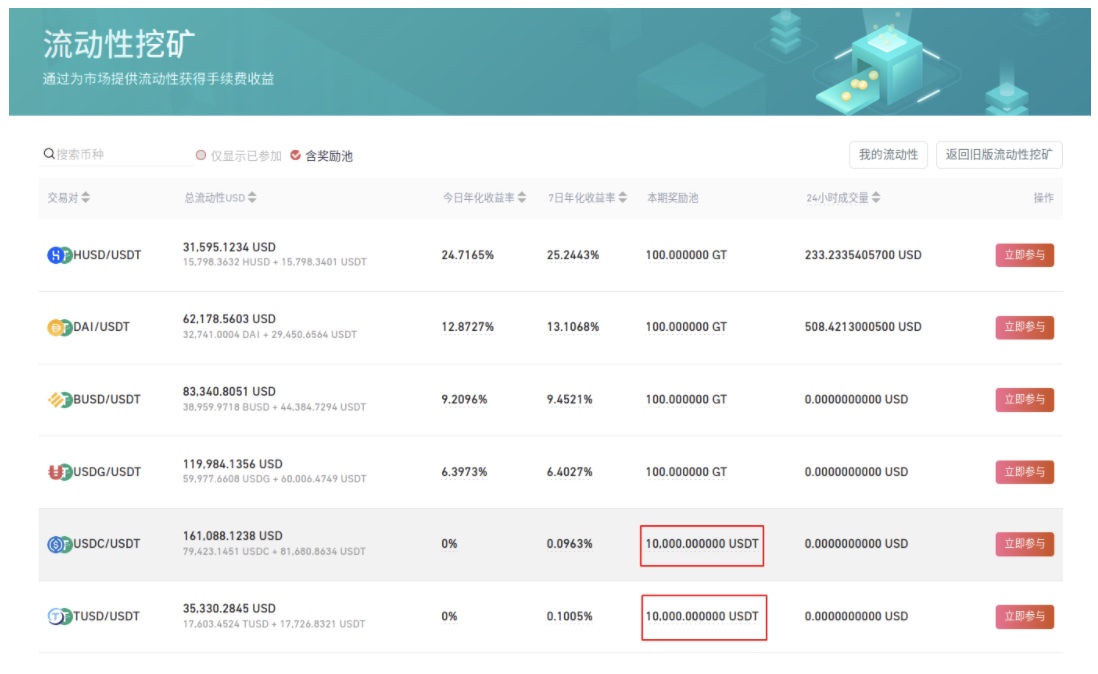Sort by 交易对 column arrows

point(86,198)
